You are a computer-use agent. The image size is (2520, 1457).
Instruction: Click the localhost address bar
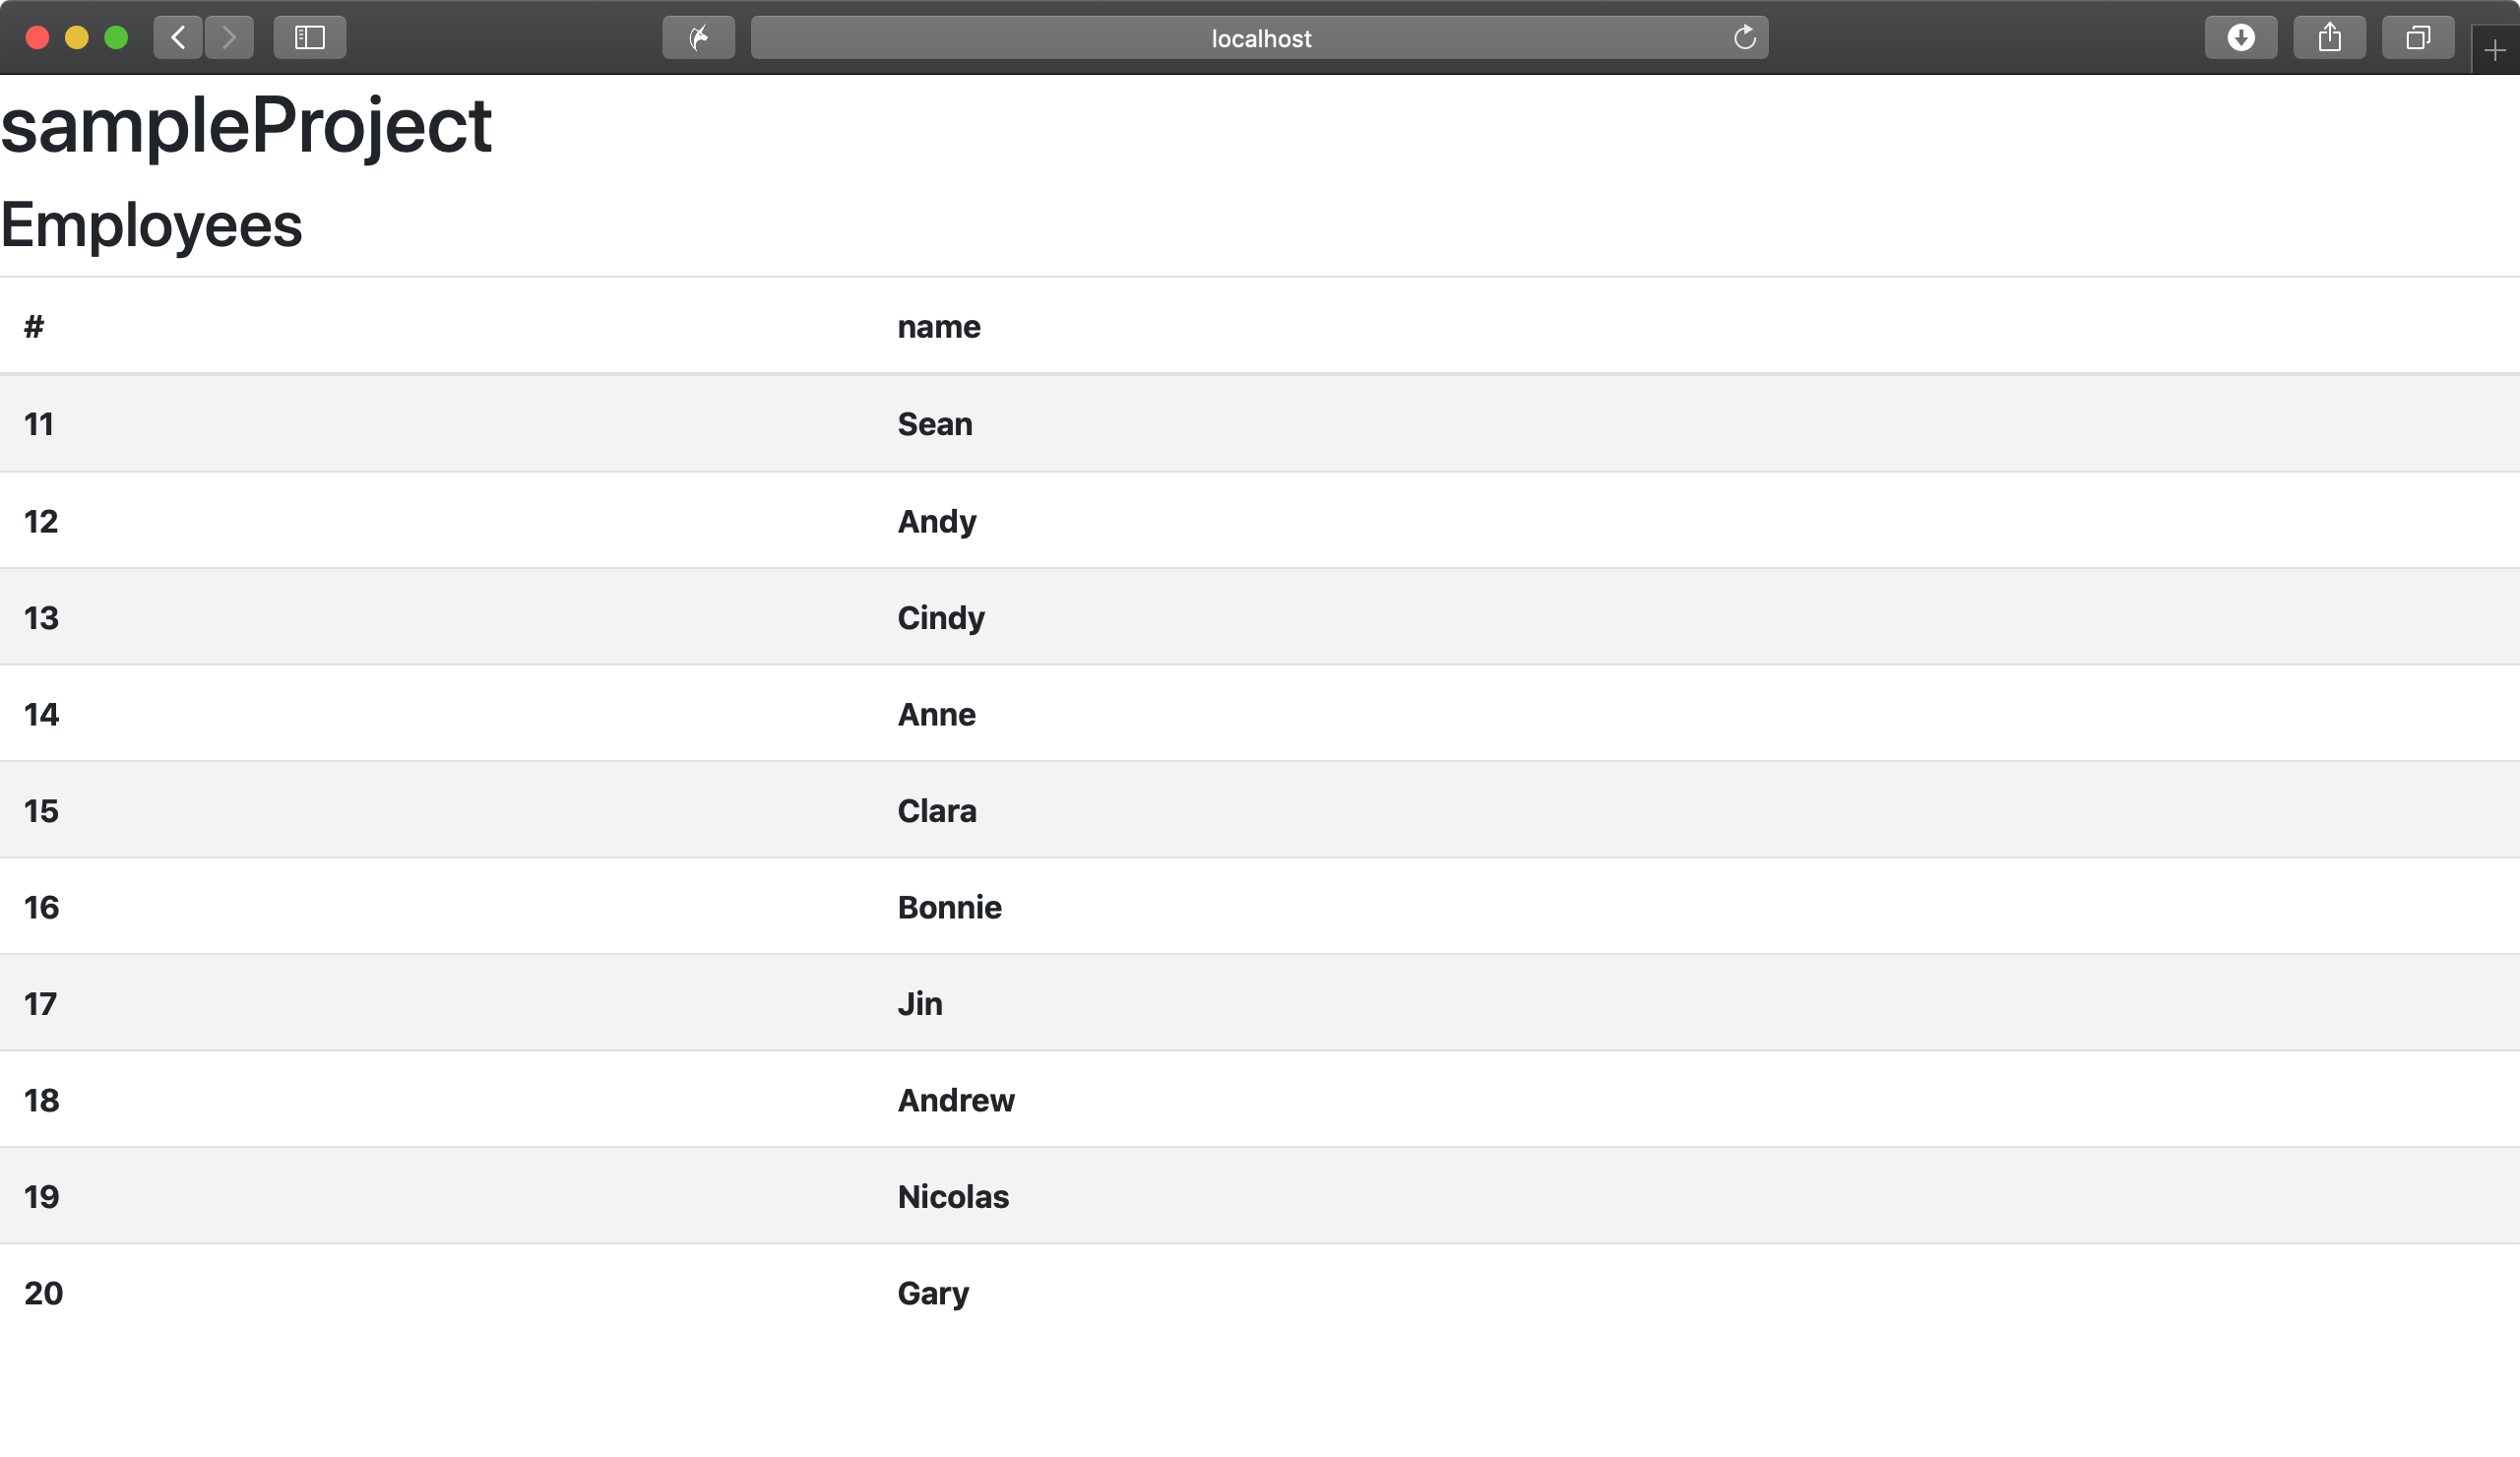tap(1260, 38)
